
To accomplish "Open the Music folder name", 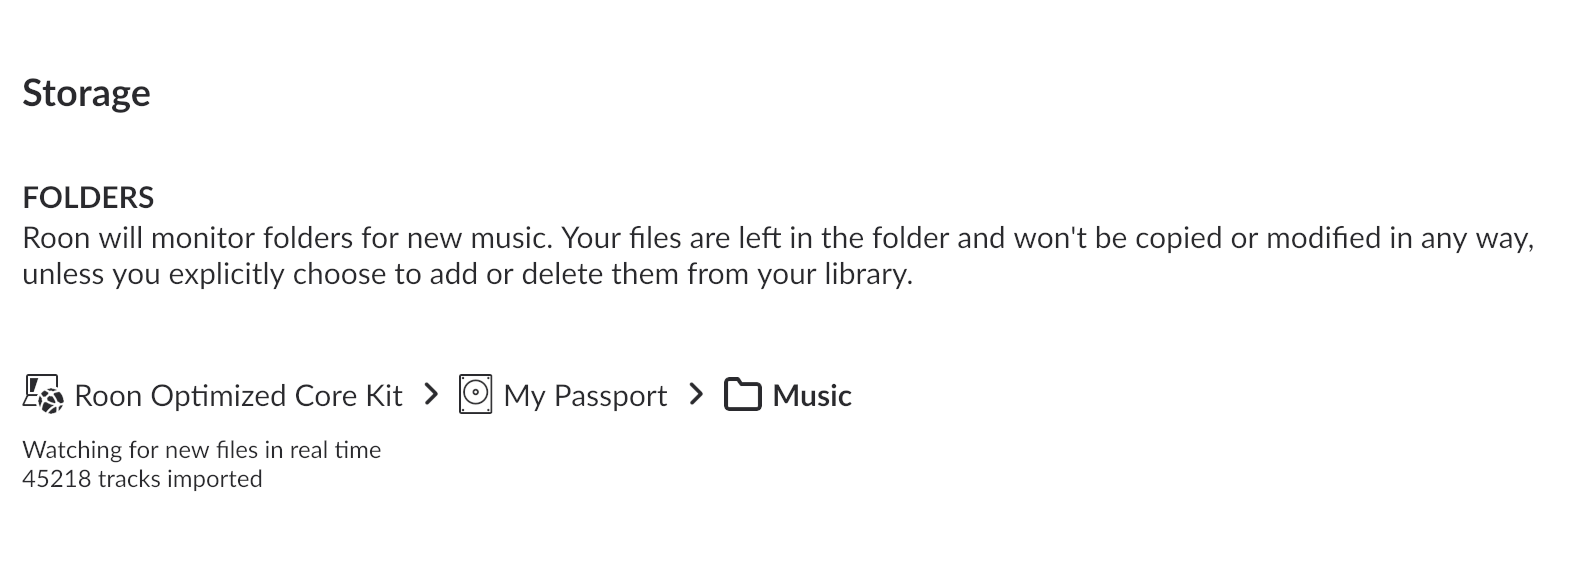I will point(812,396).
